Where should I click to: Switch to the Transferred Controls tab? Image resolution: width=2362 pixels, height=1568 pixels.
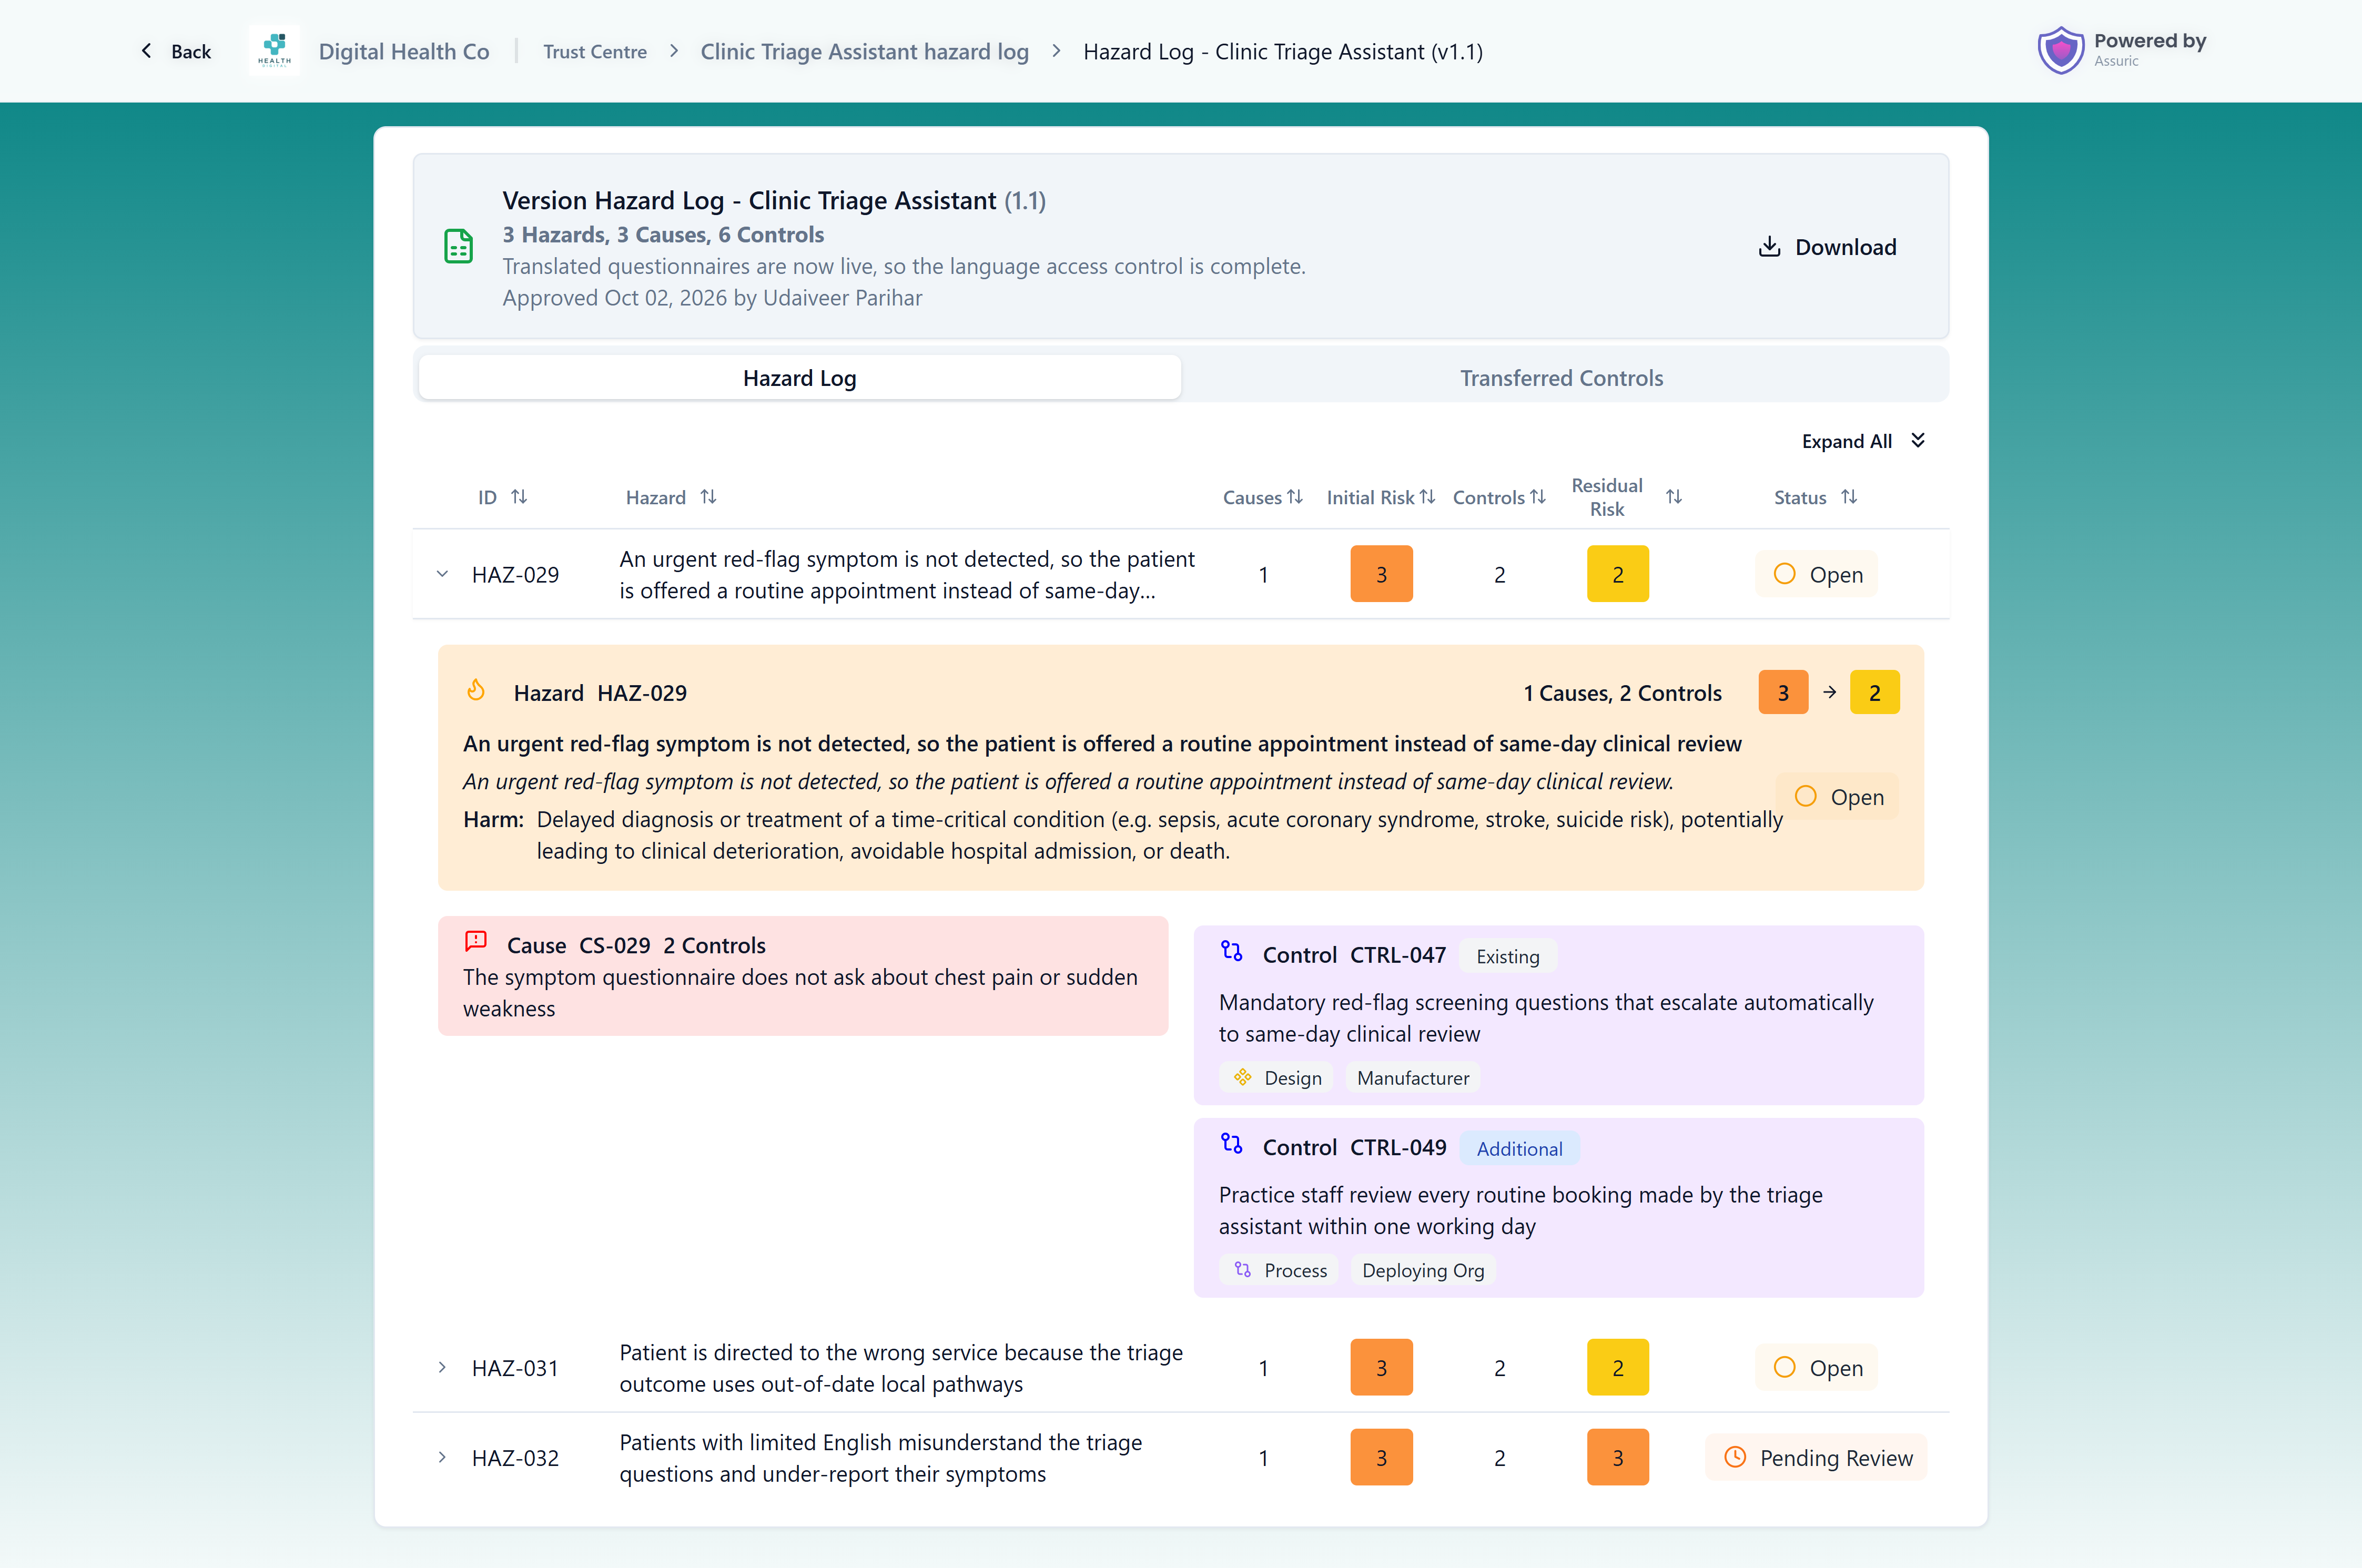1561,378
